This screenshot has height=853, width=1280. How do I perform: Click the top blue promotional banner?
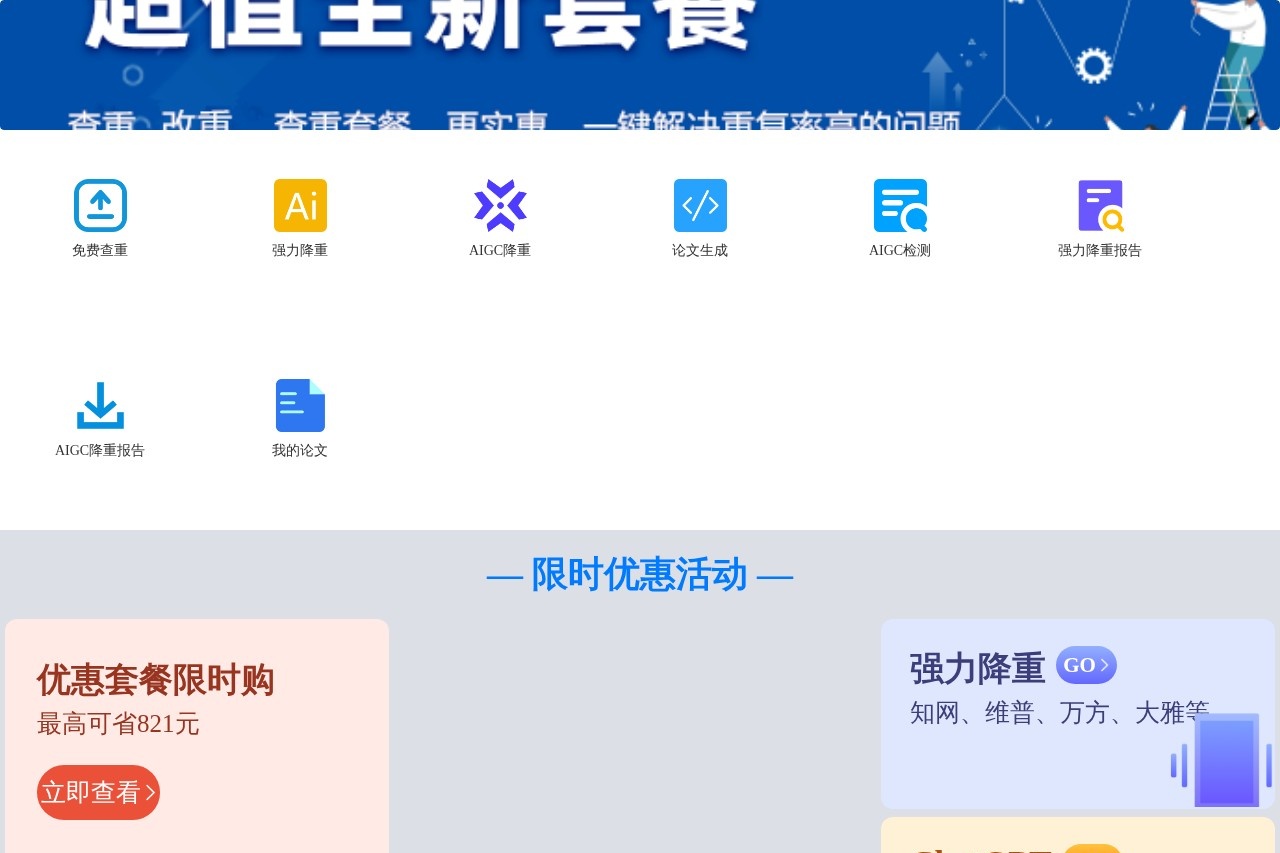(x=640, y=65)
